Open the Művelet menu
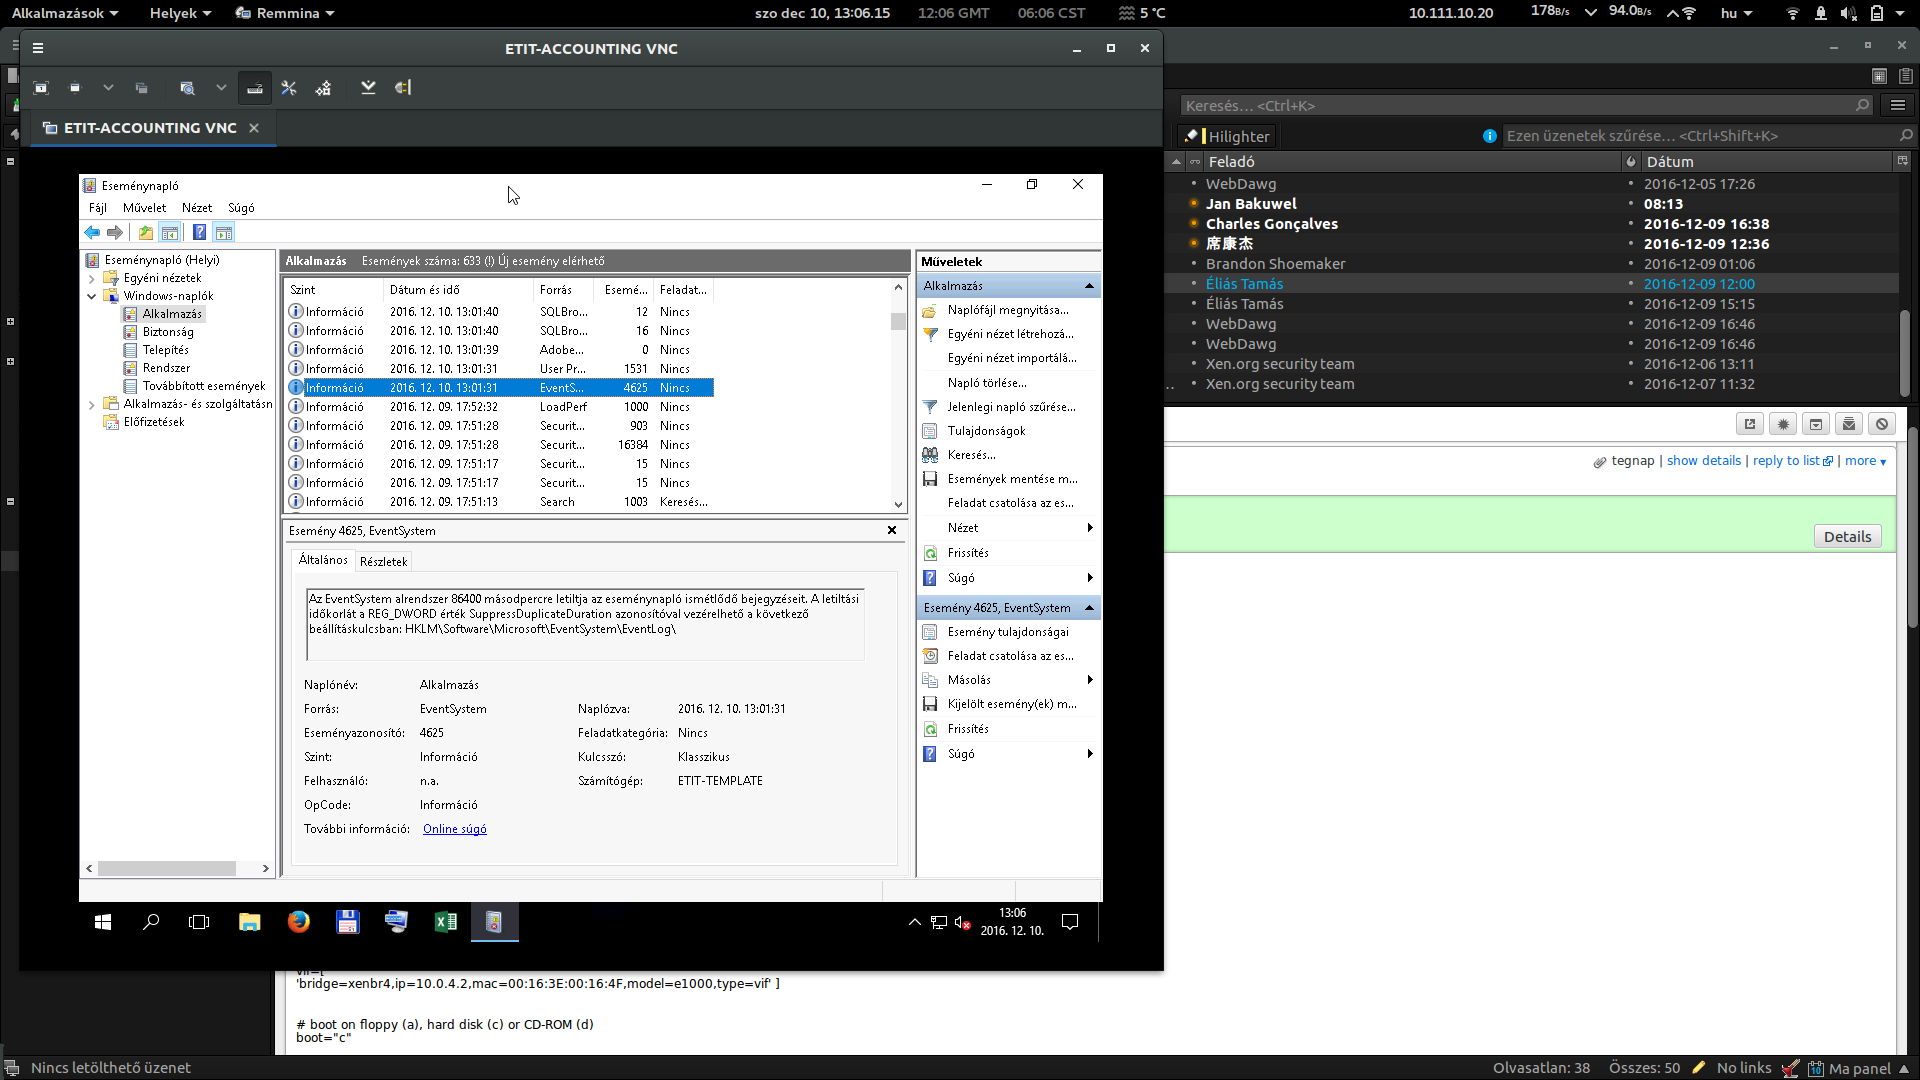 pos(144,208)
